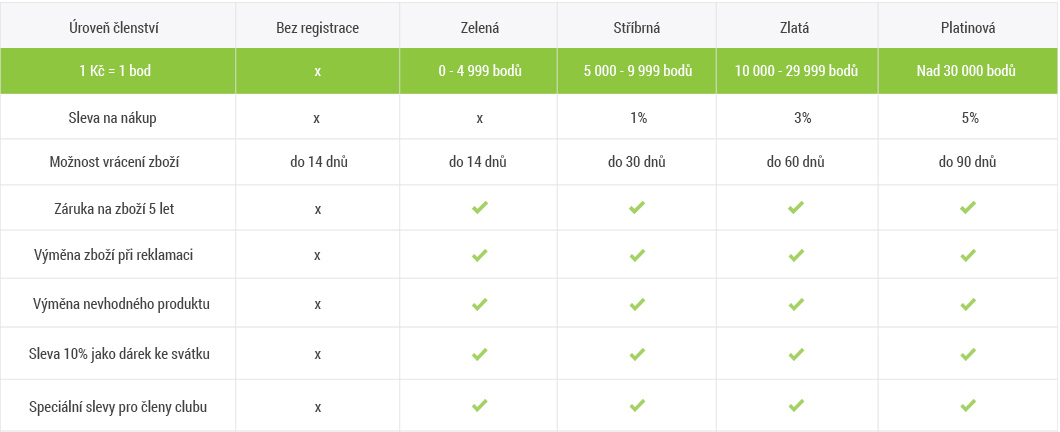
Task: Click Zelená checkmark for Sleva 10% jako dárek
Action: (x=480, y=354)
